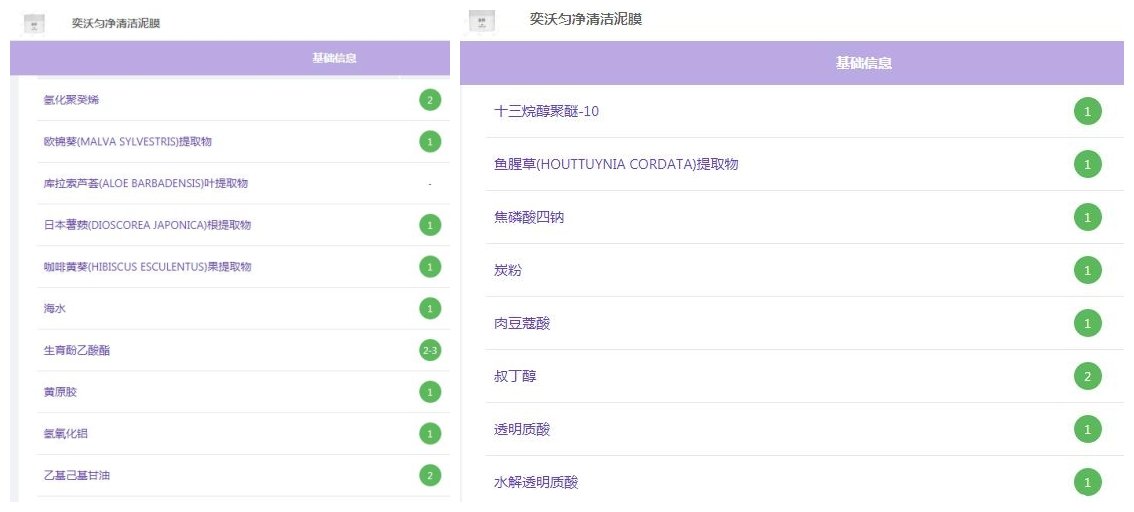Click the 2-3 rating badge for 生育酚乙酸酯

coord(429,350)
